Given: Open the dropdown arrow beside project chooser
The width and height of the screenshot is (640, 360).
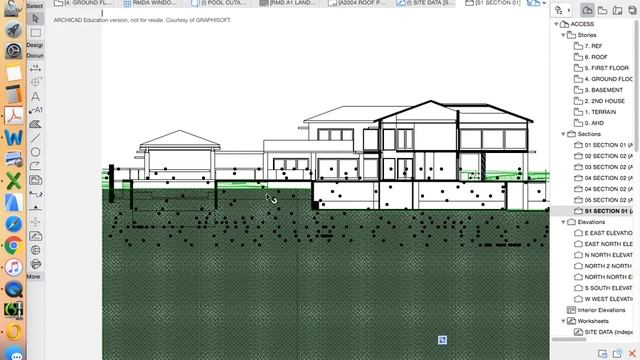Looking at the screenshot, I should point(569,10).
